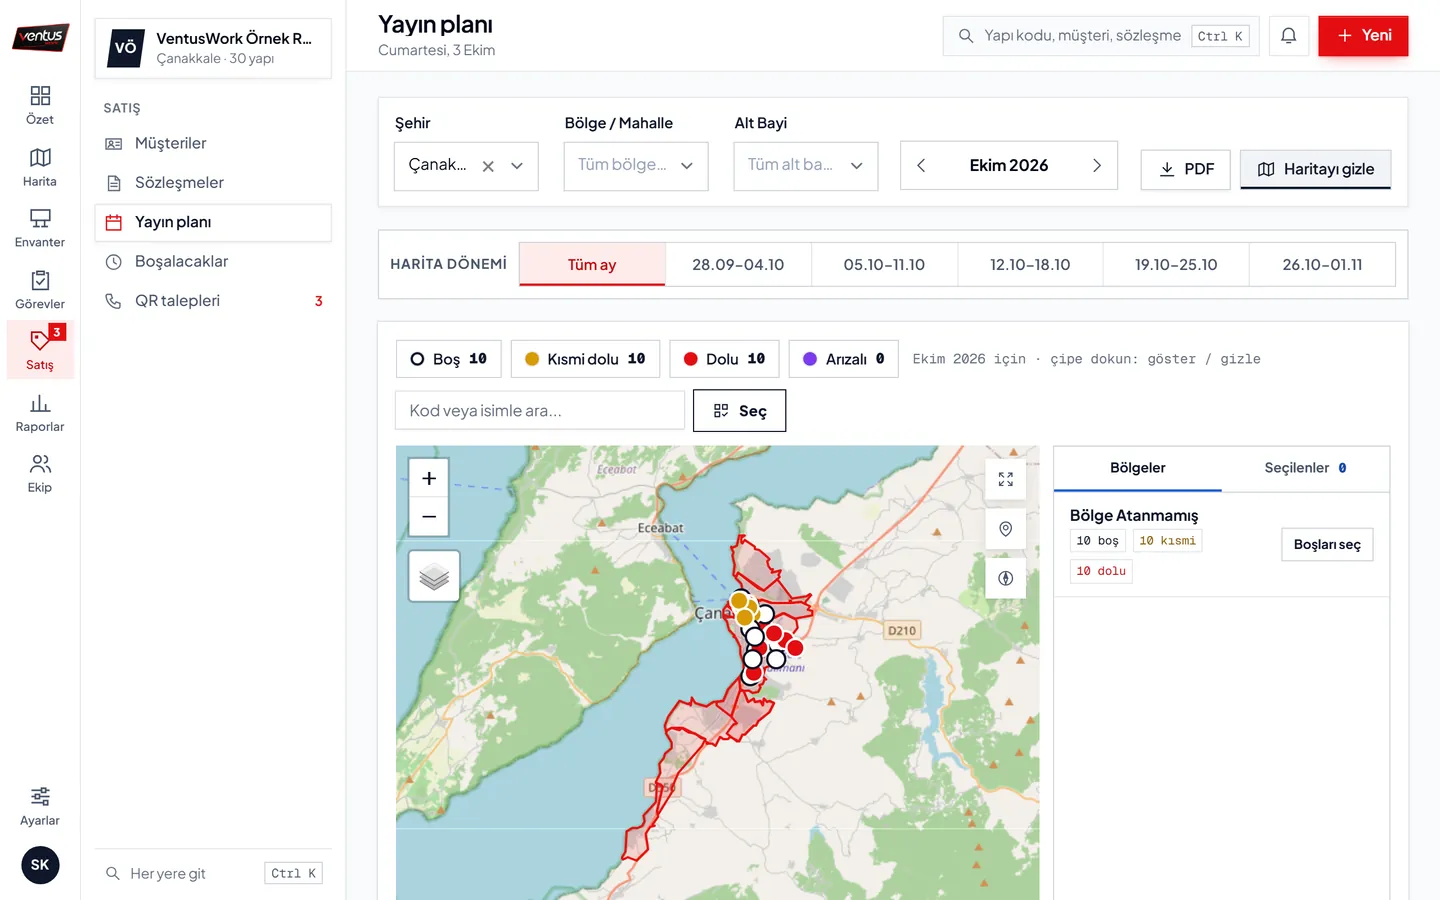Download the plan as PDF
This screenshot has height=900, width=1440.
[x=1186, y=169]
